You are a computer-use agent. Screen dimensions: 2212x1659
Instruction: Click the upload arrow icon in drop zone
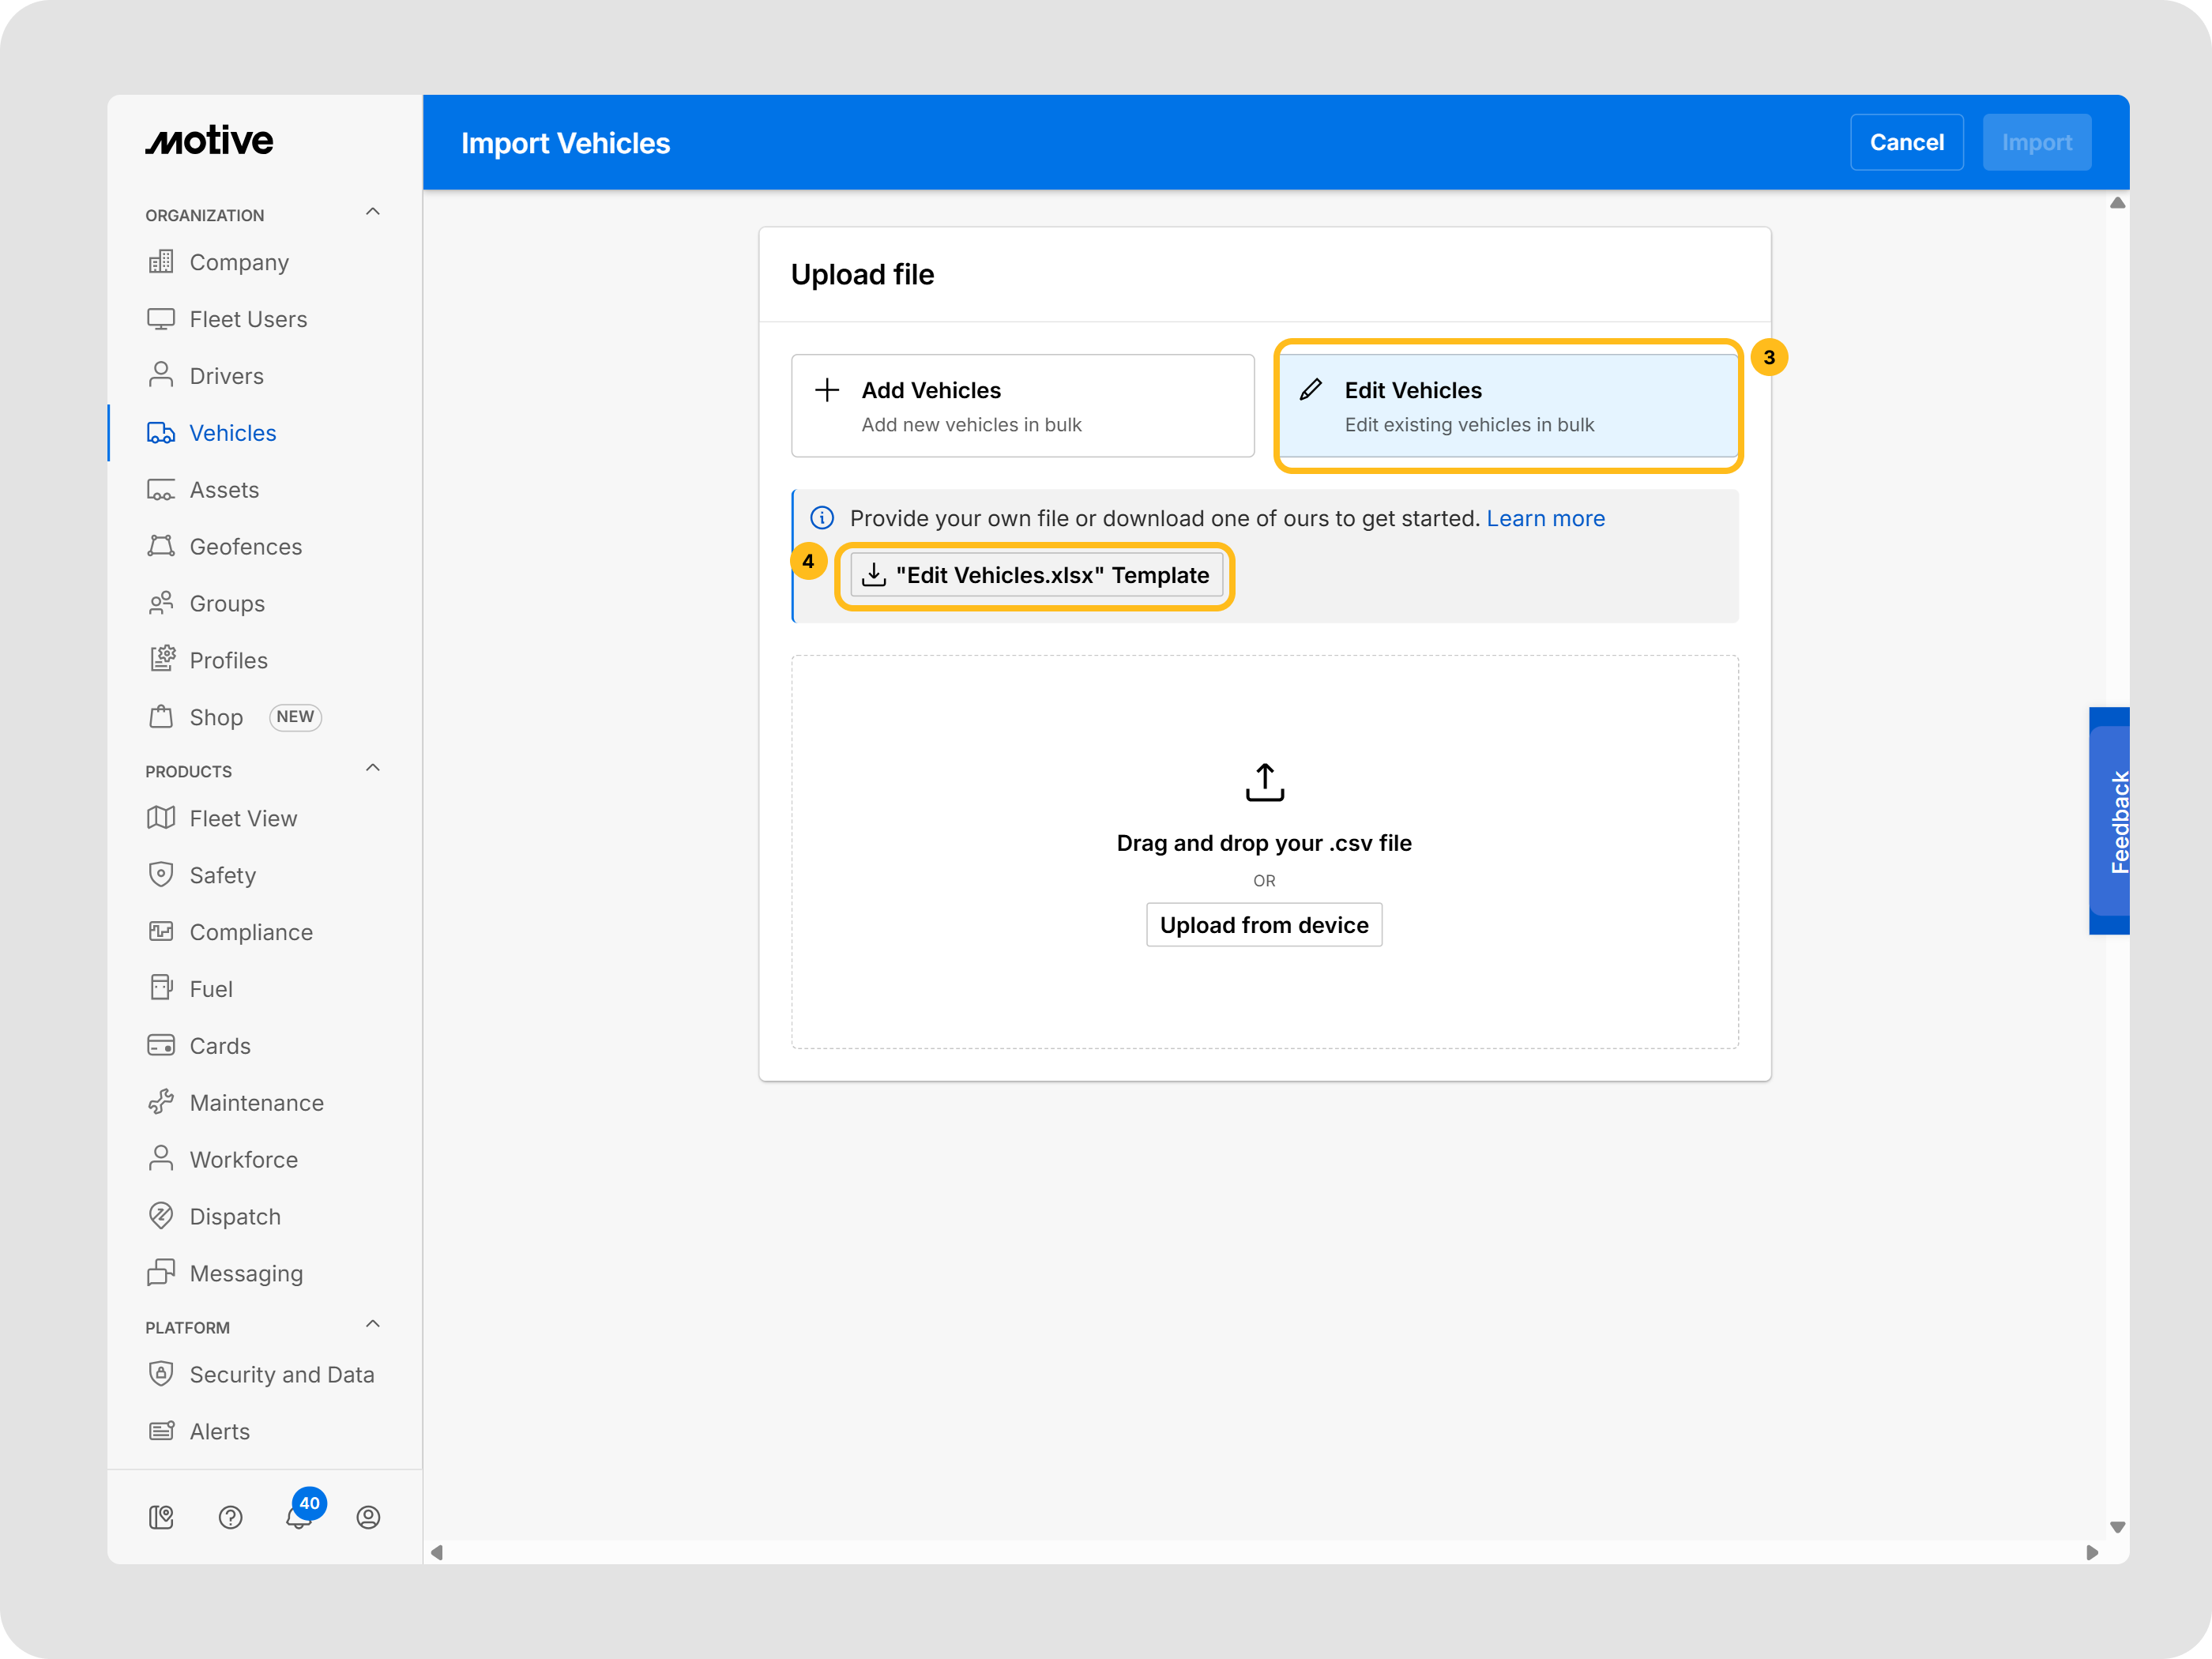pyautogui.click(x=1264, y=782)
